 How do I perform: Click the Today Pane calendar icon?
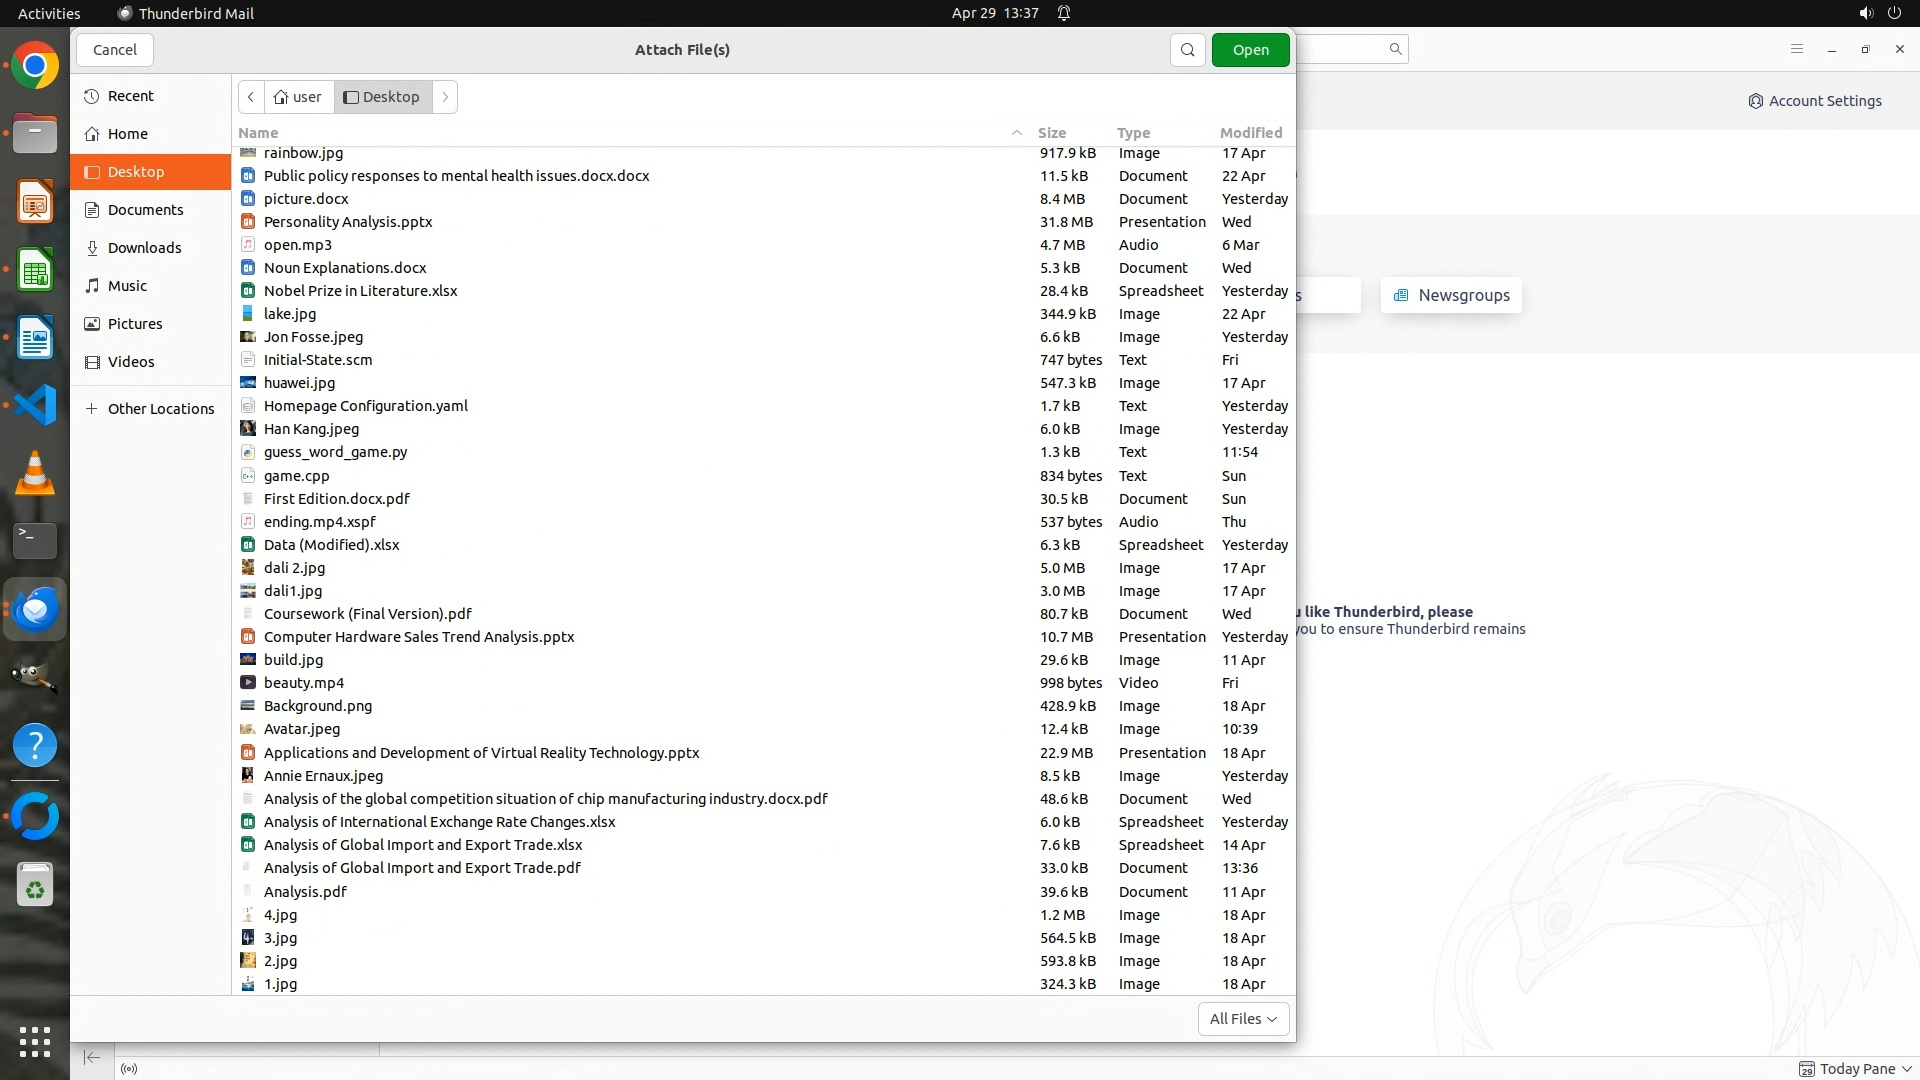click(1807, 1069)
